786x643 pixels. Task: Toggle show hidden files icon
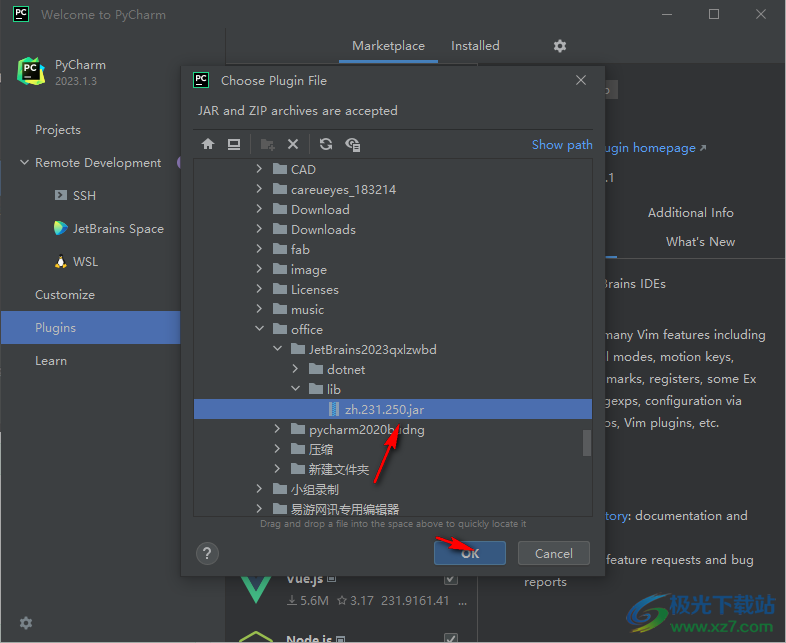352,144
